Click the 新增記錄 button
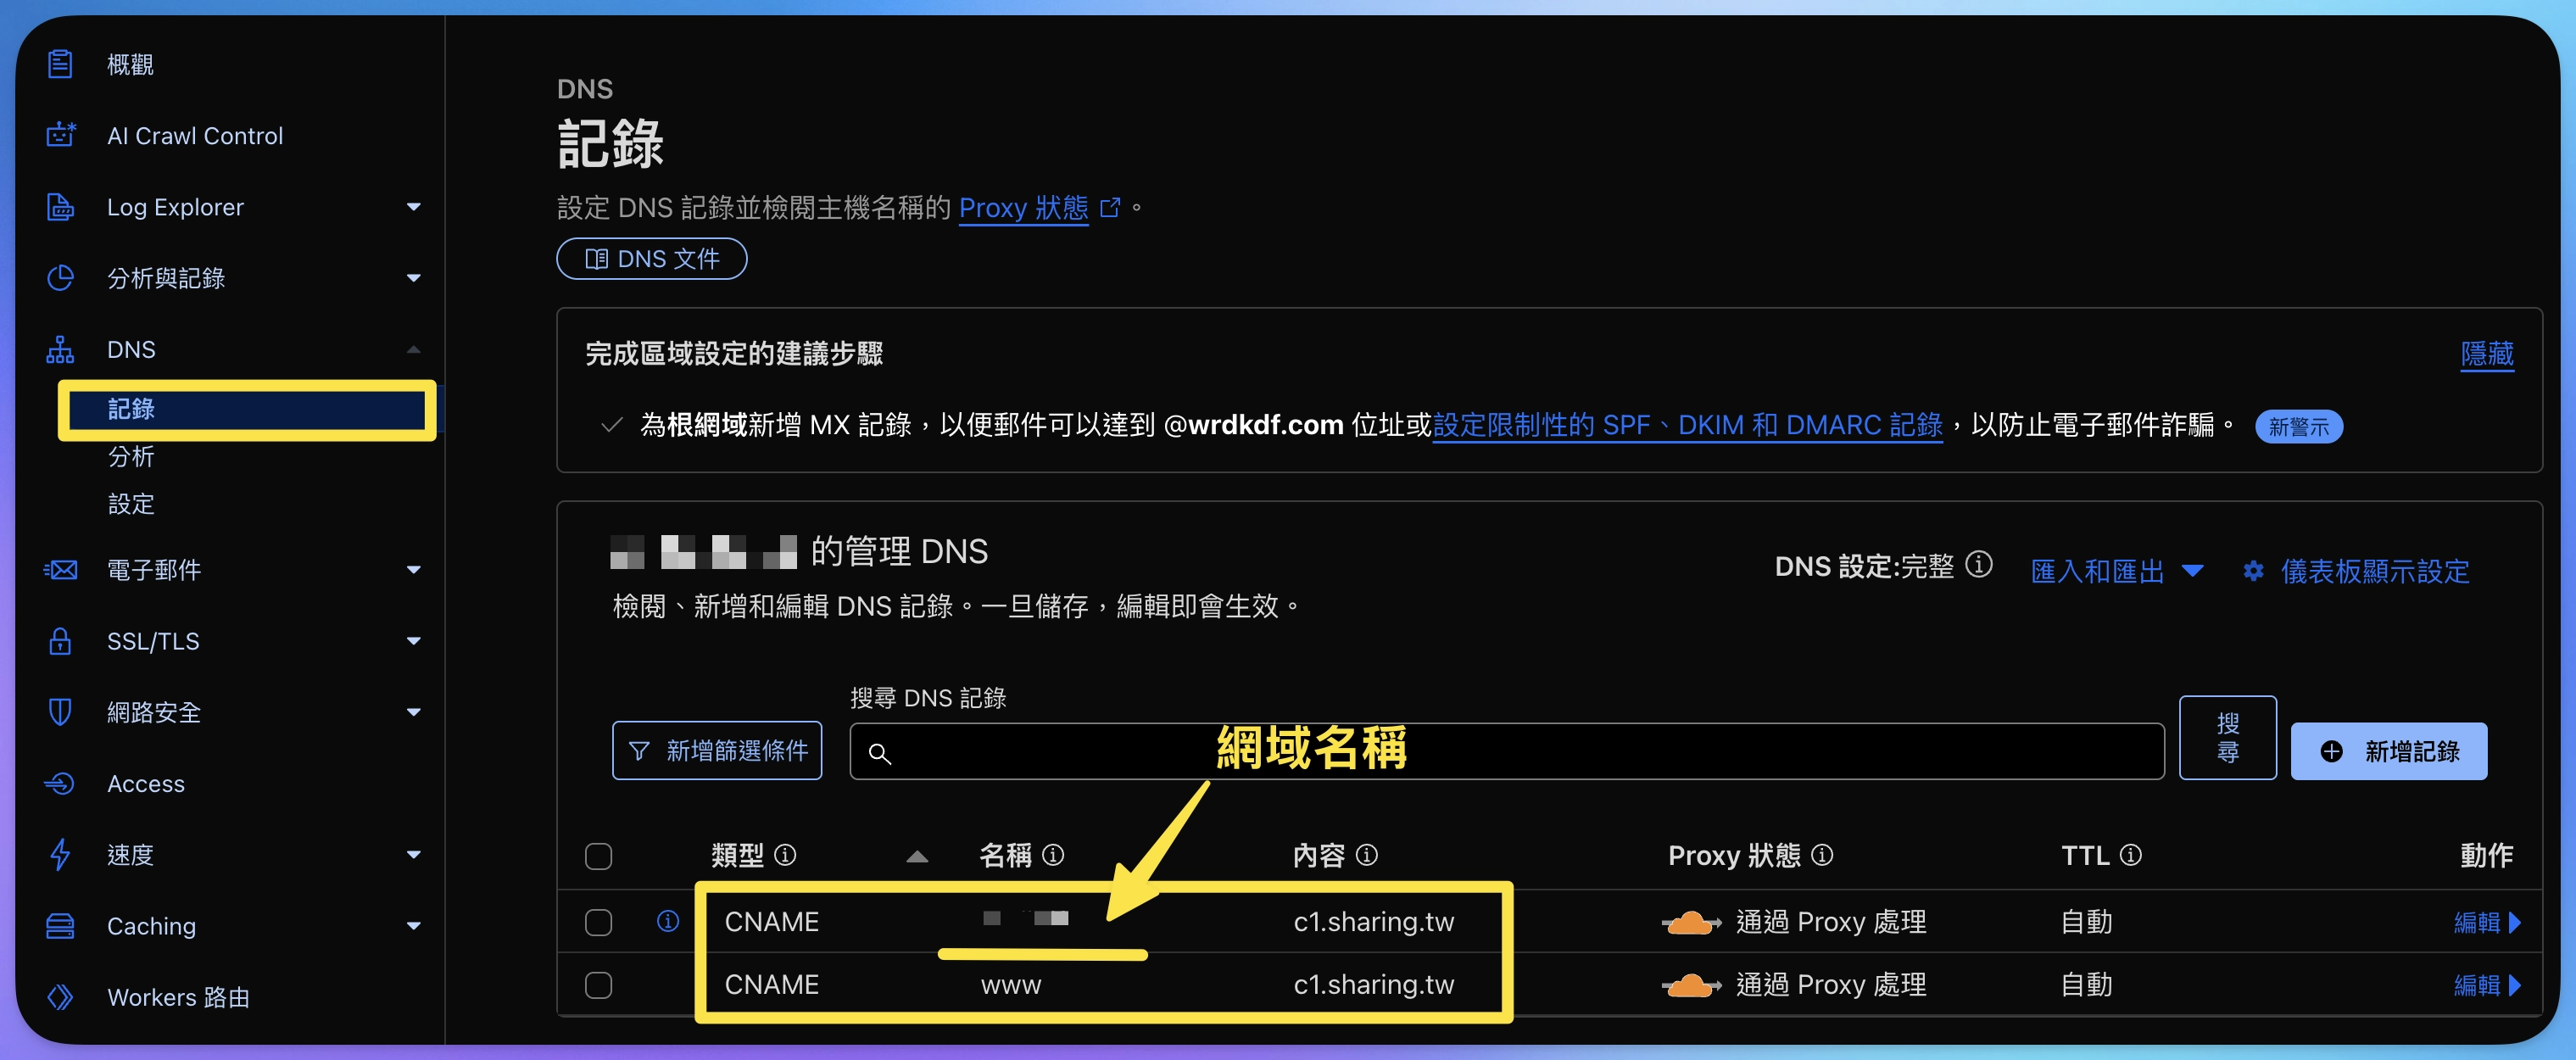This screenshot has width=2576, height=1060. [x=2388, y=751]
